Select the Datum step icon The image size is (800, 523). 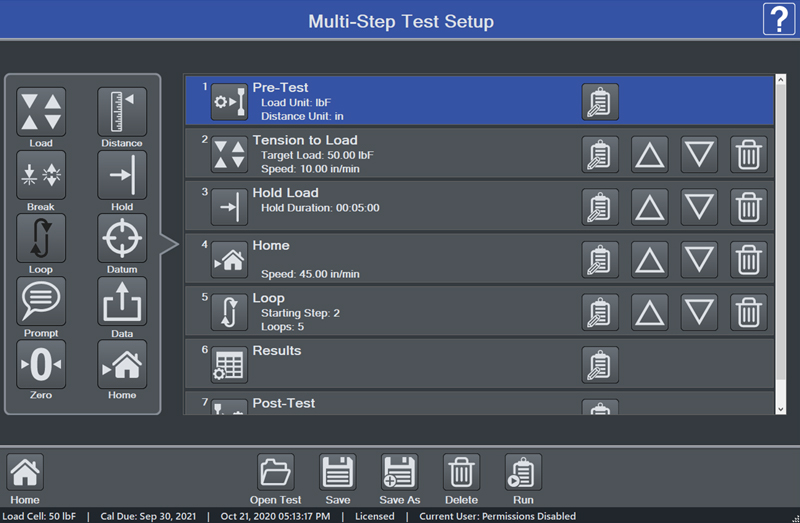[122, 238]
